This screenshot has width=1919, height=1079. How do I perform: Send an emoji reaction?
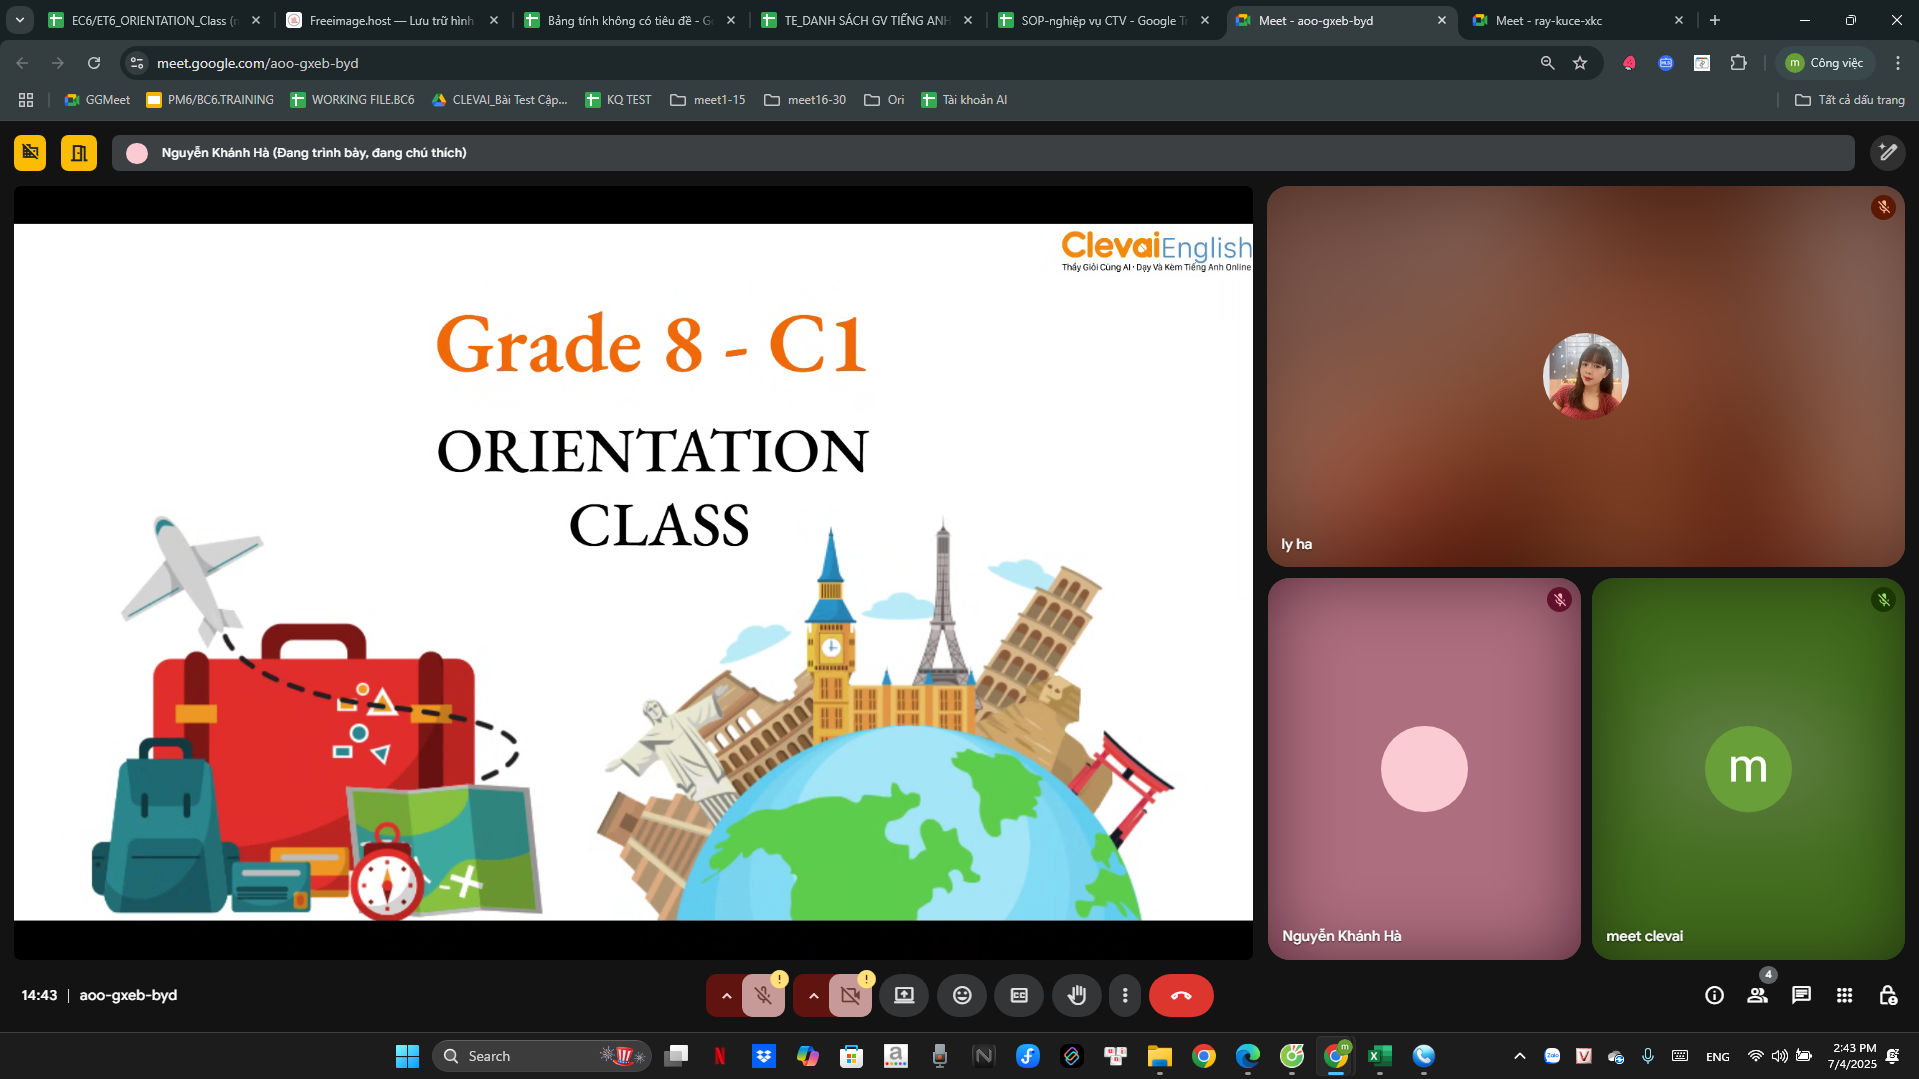[x=962, y=995]
